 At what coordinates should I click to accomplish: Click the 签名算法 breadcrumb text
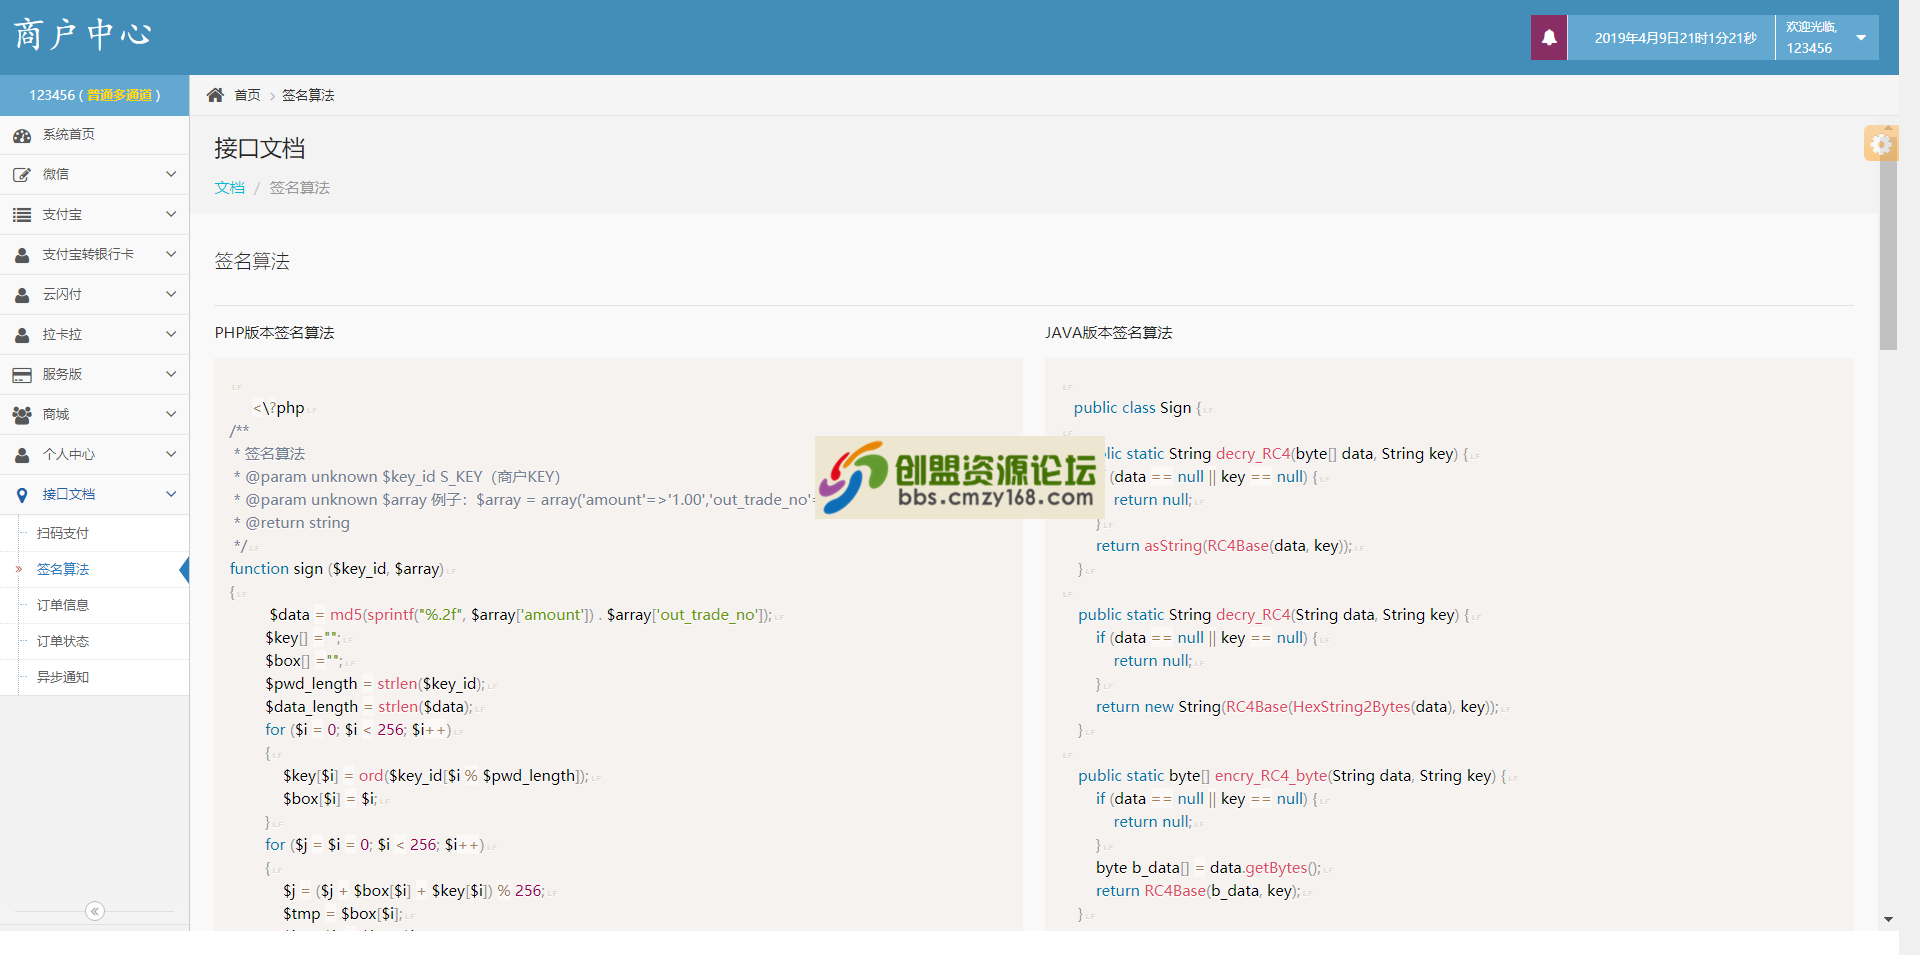[x=308, y=95]
